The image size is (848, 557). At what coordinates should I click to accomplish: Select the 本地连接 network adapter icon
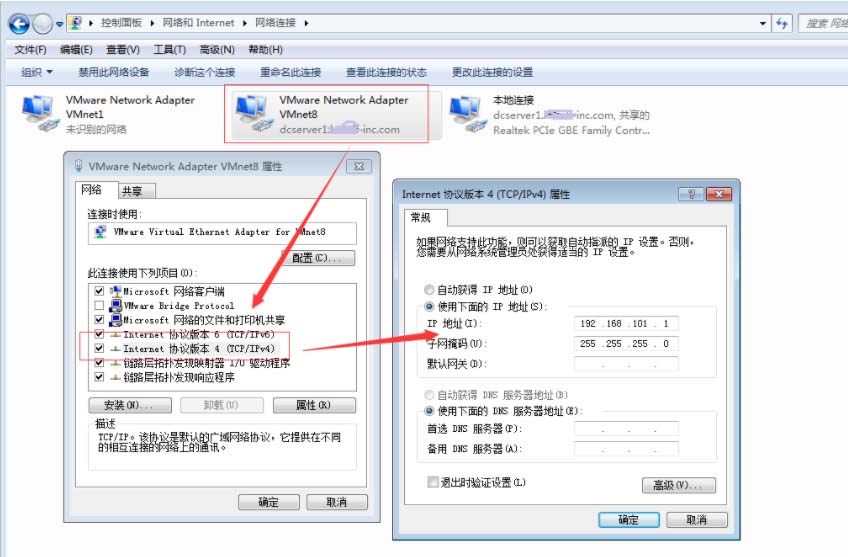pyautogui.click(x=468, y=111)
